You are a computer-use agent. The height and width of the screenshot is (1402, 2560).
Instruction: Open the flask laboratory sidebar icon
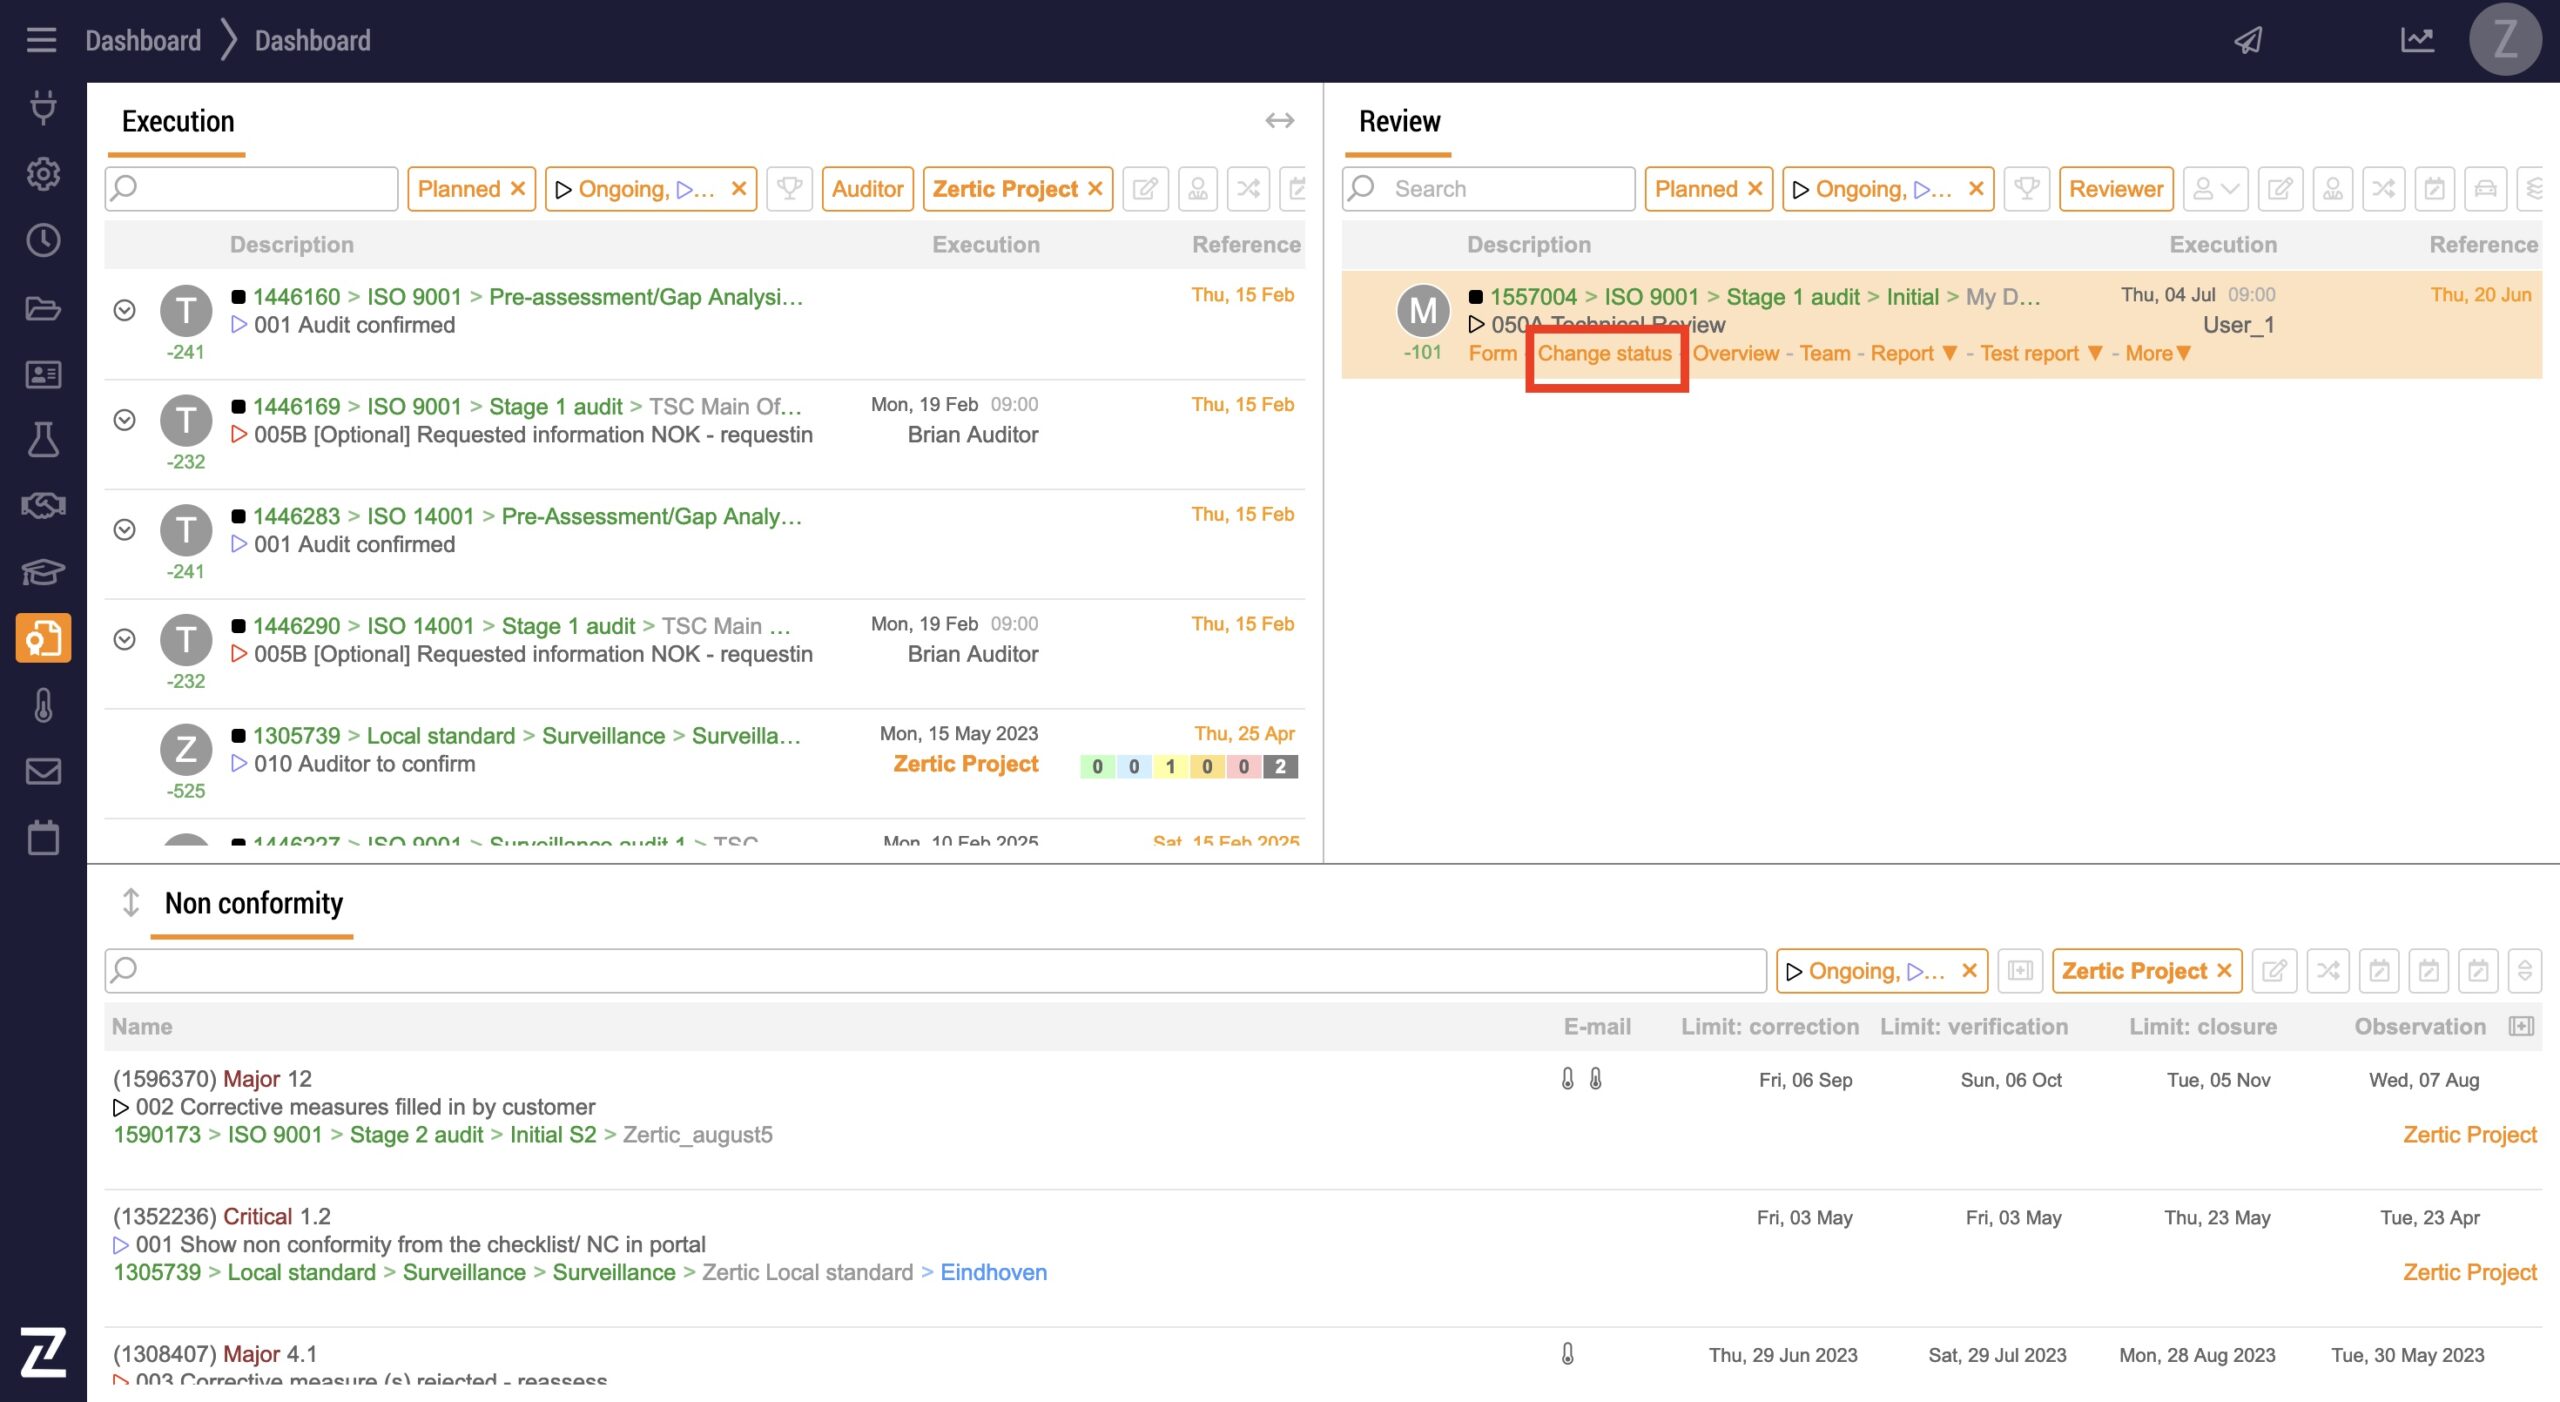[x=43, y=440]
